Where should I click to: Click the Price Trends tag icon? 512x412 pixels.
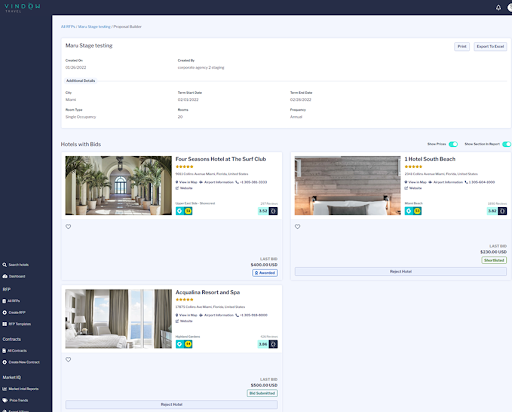pyautogui.click(x=5, y=400)
